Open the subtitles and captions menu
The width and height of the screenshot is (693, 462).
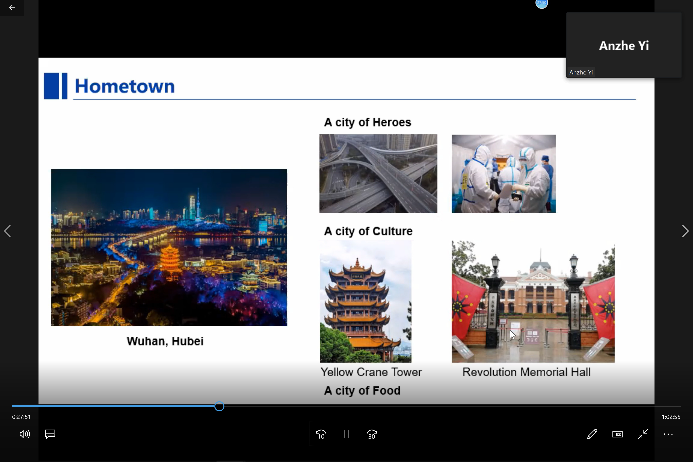click(x=50, y=434)
